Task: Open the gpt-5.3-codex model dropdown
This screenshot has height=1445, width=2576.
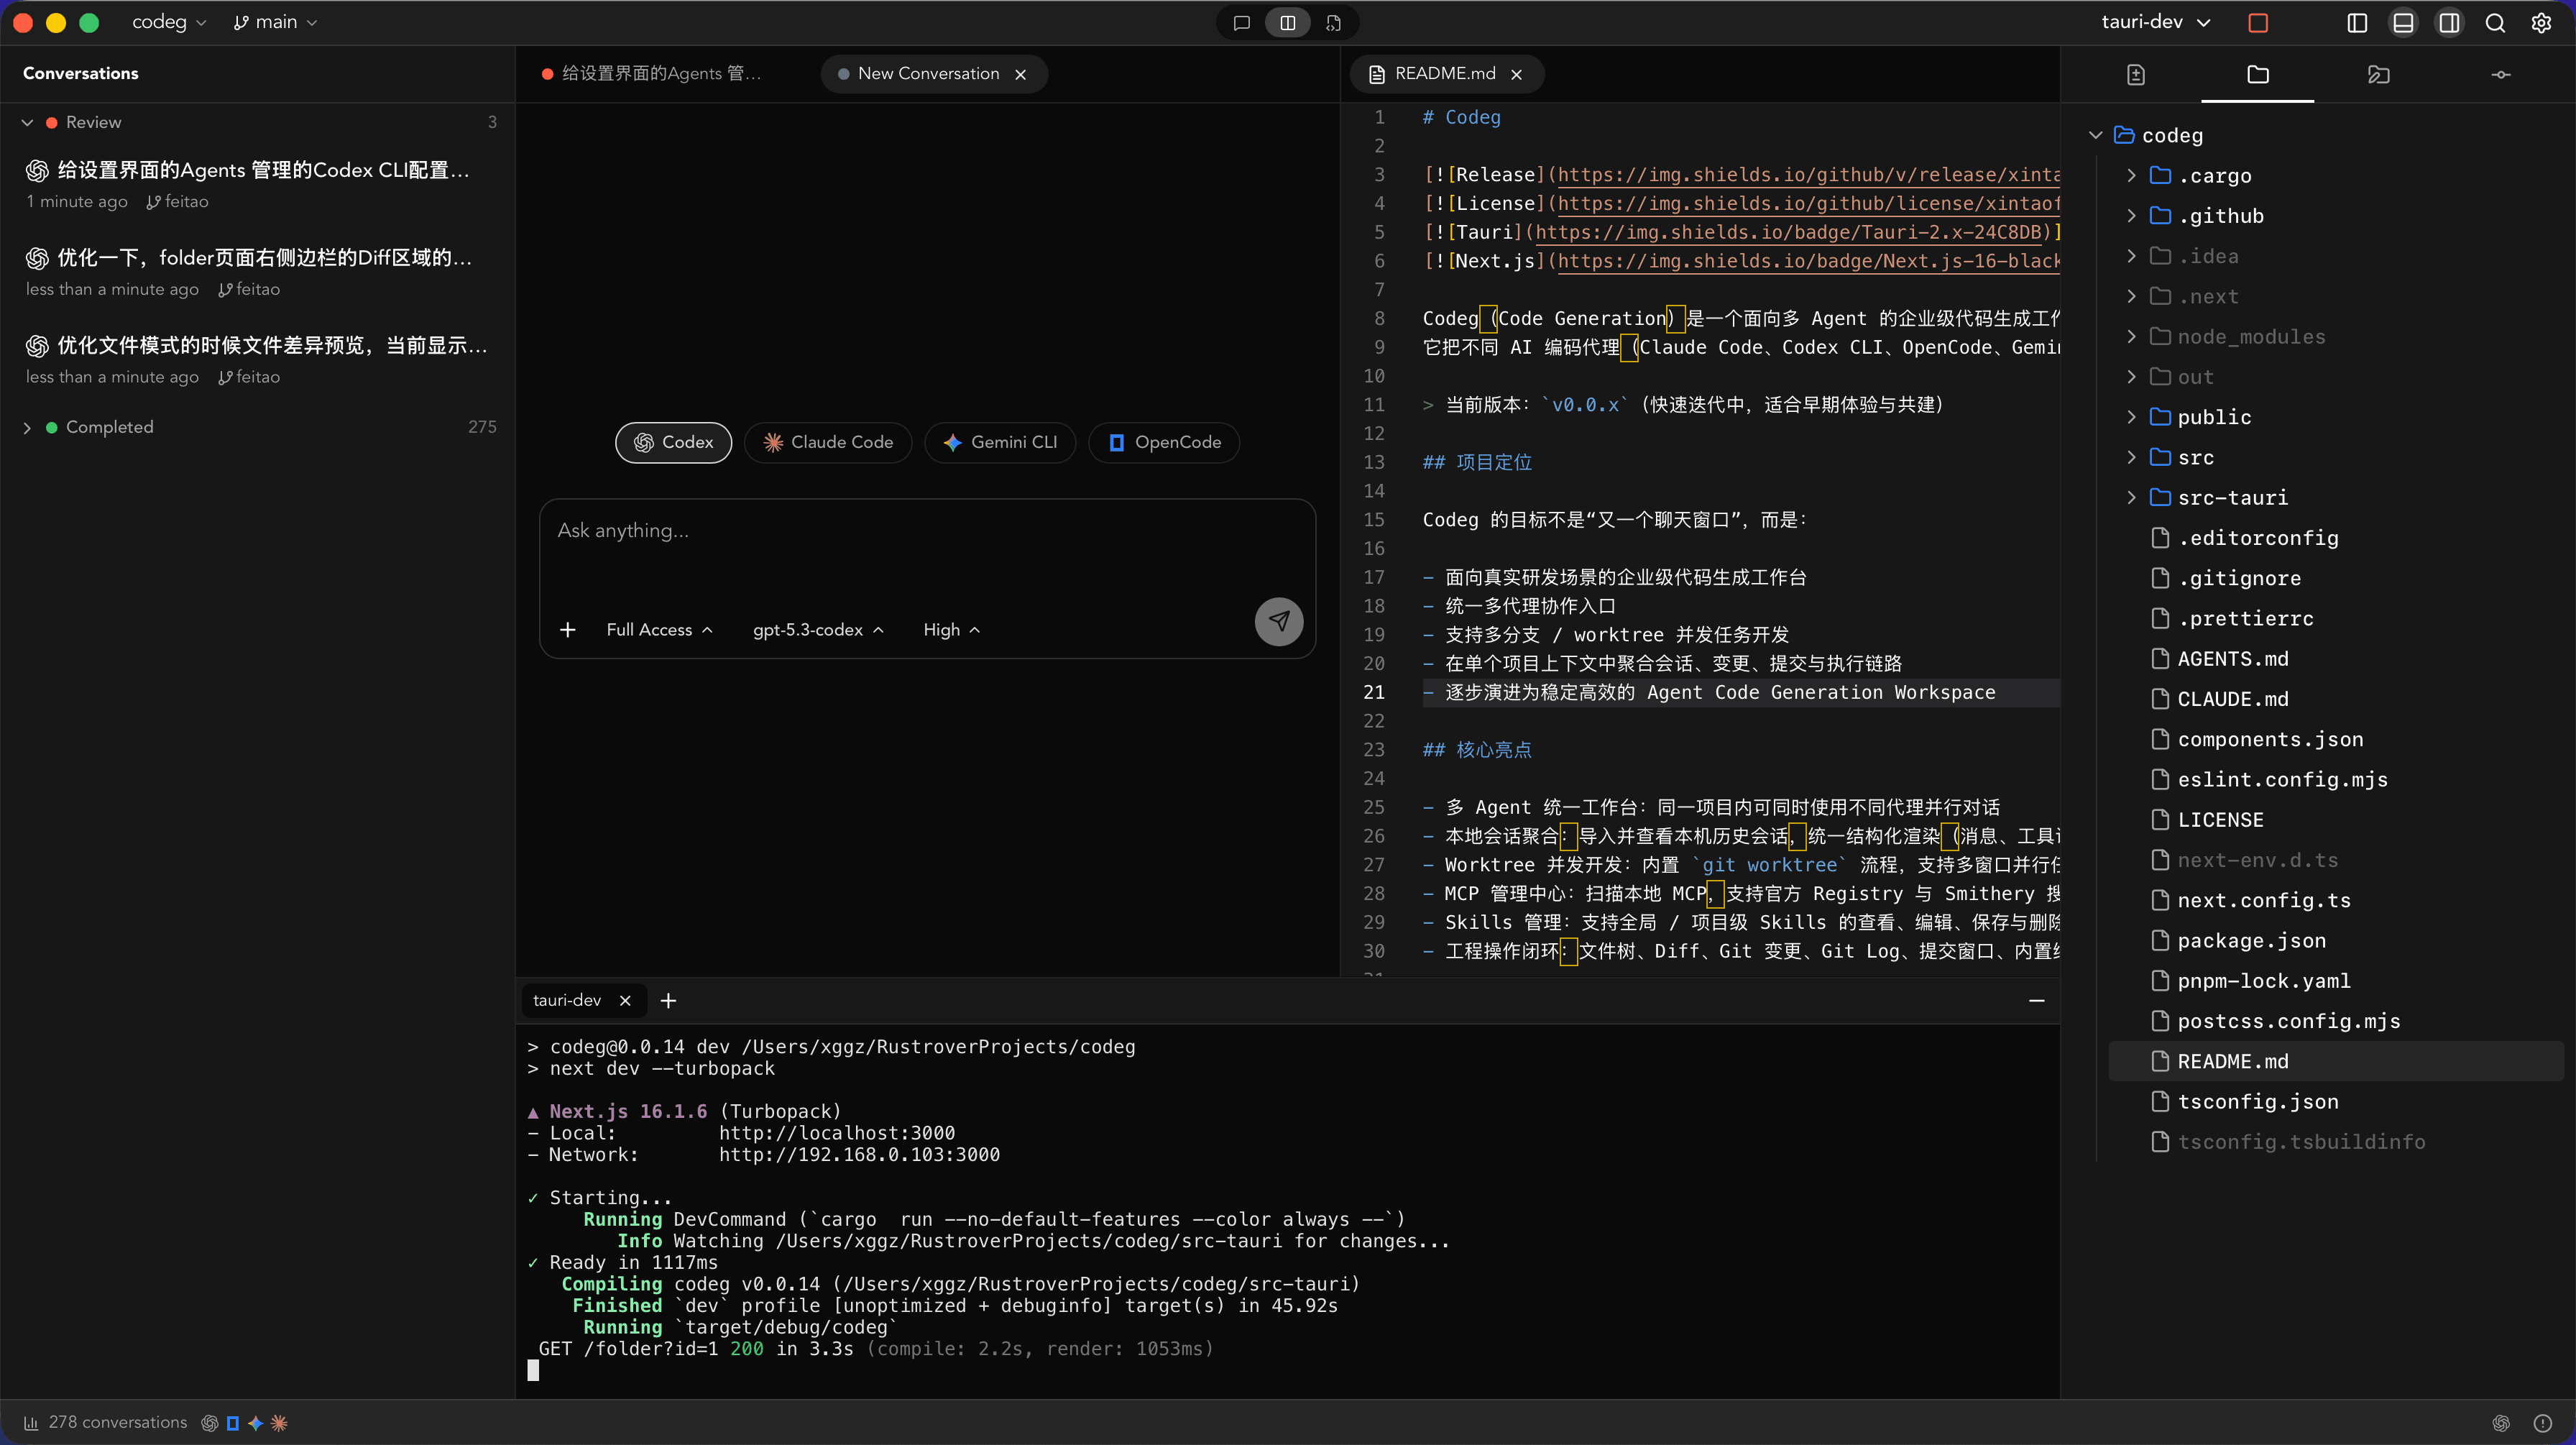Action: [817, 629]
